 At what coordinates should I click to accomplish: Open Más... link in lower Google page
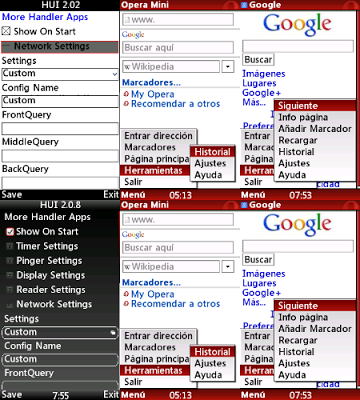pyautogui.click(x=254, y=303)
